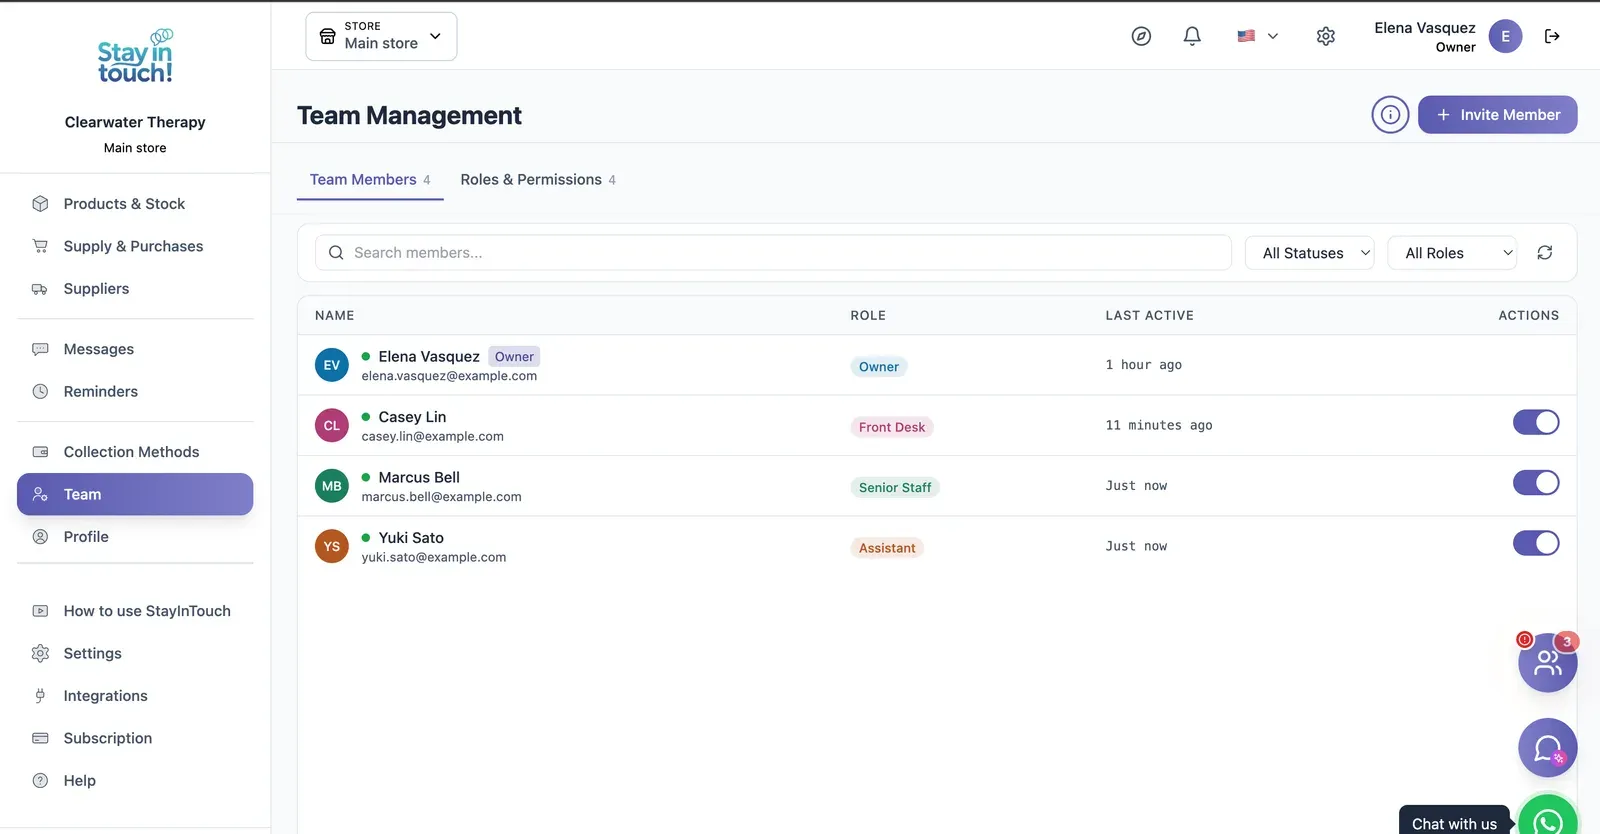Open the language flag dropdown

[x=1257, y=36]
